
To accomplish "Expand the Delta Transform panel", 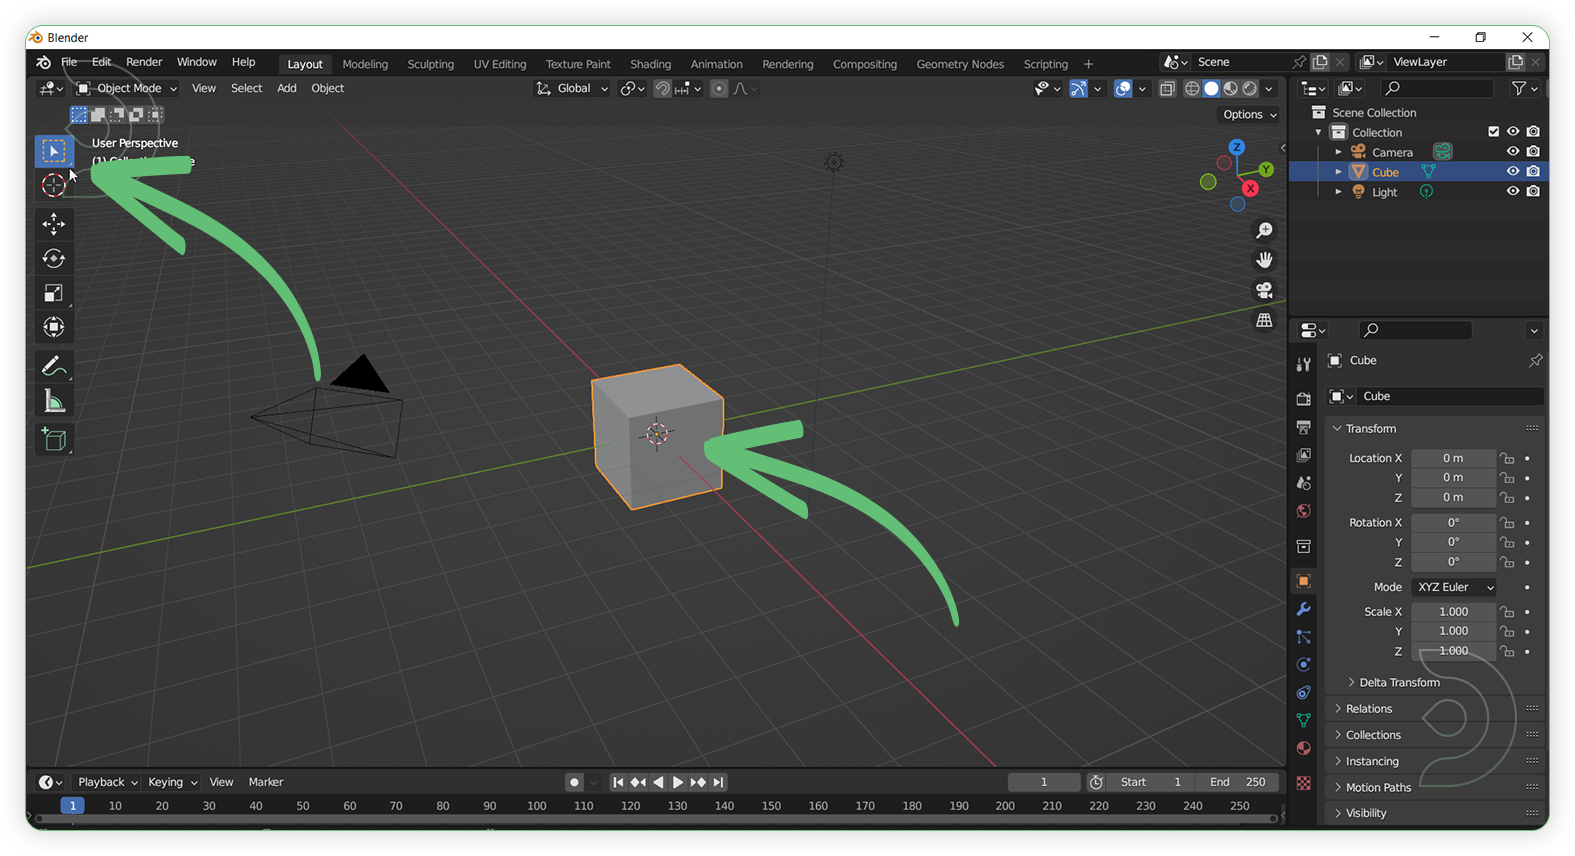I will point(1398,682).
